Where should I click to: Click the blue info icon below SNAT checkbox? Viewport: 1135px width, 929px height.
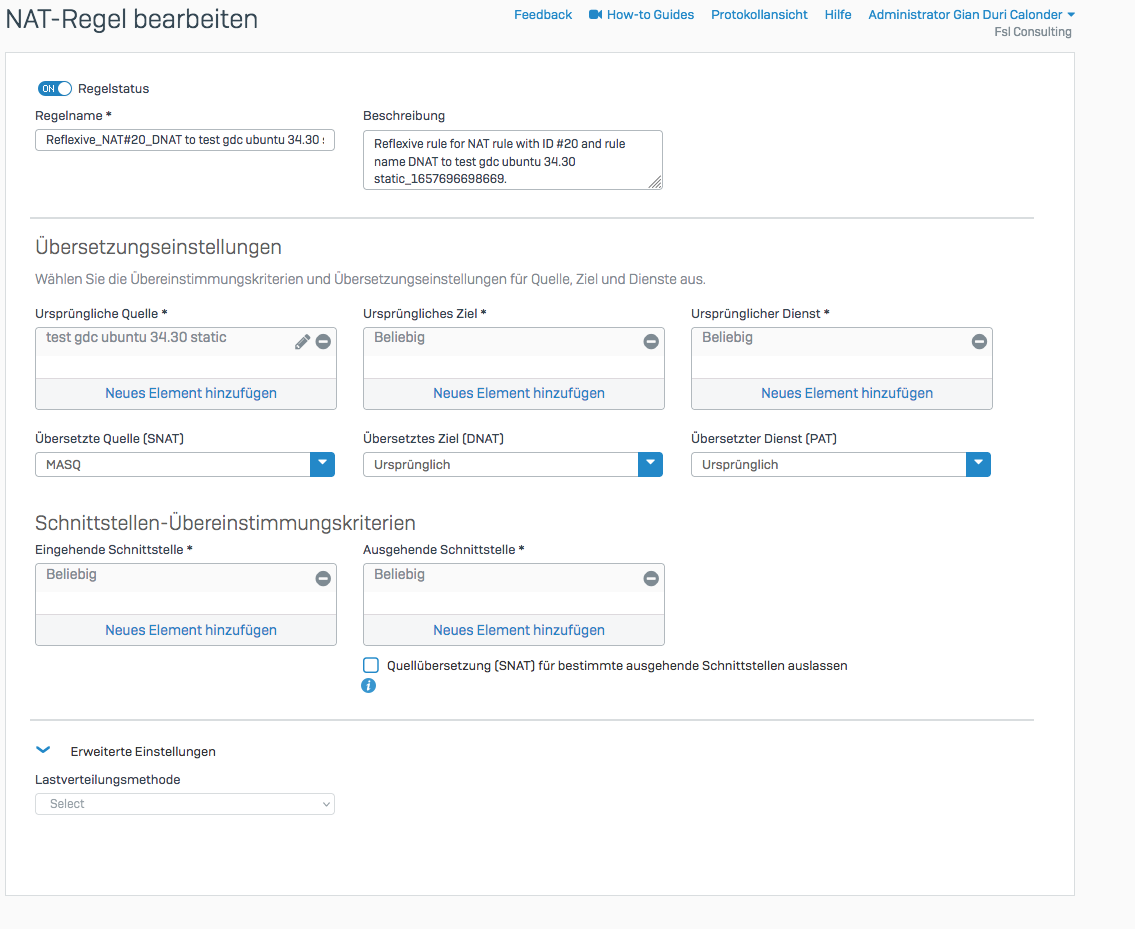click(368, 686)
